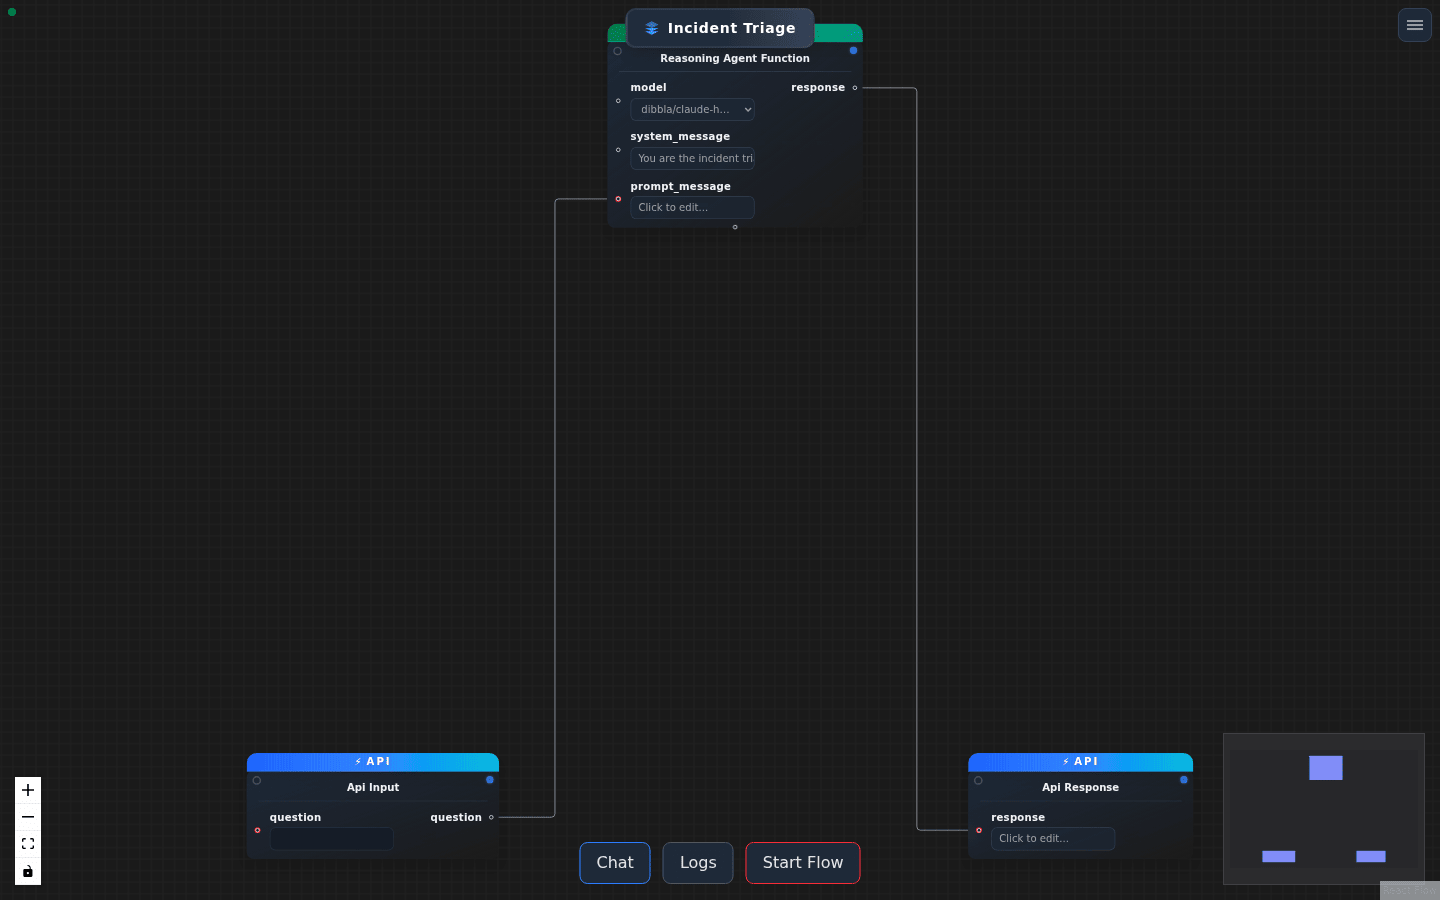Open the hamburger menu icon

(x=1414, y=25)
